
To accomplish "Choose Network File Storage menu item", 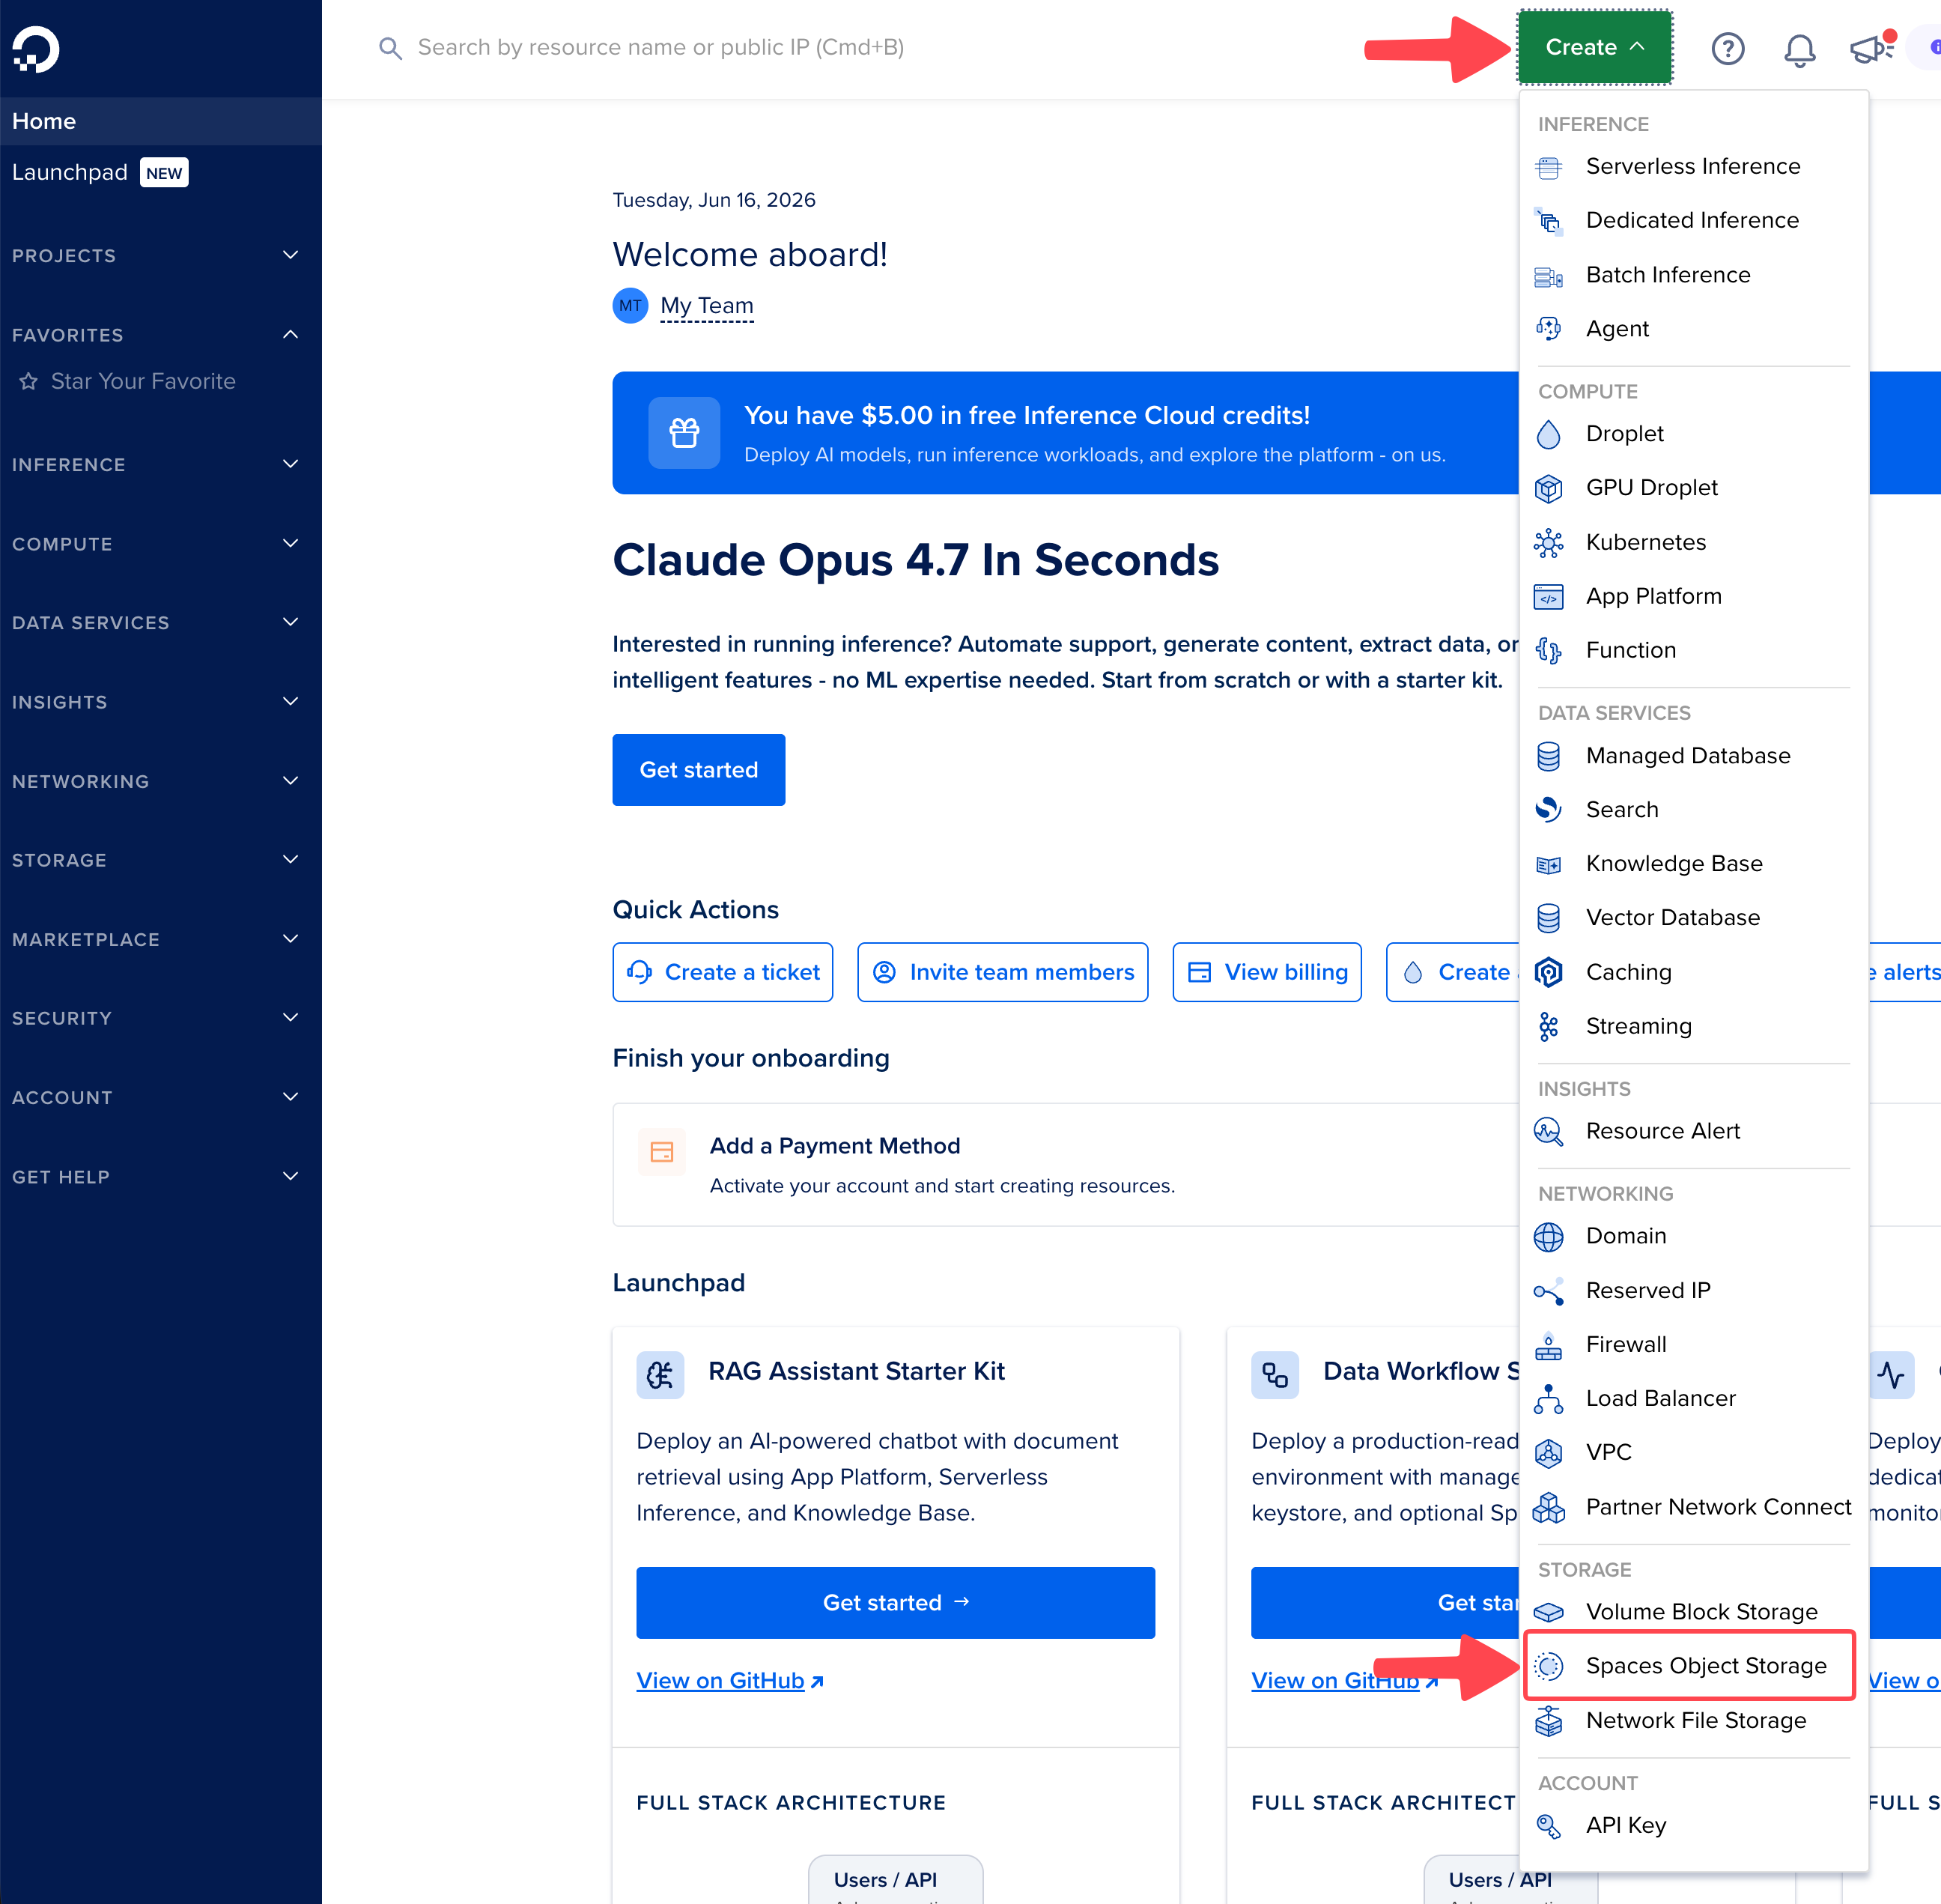I will (1693, 1720).
